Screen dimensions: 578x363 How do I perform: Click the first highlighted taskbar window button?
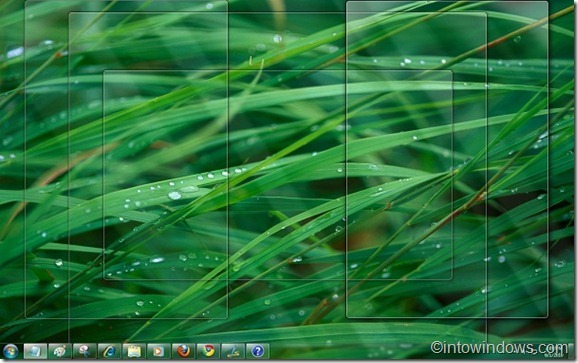pos(35,351)
